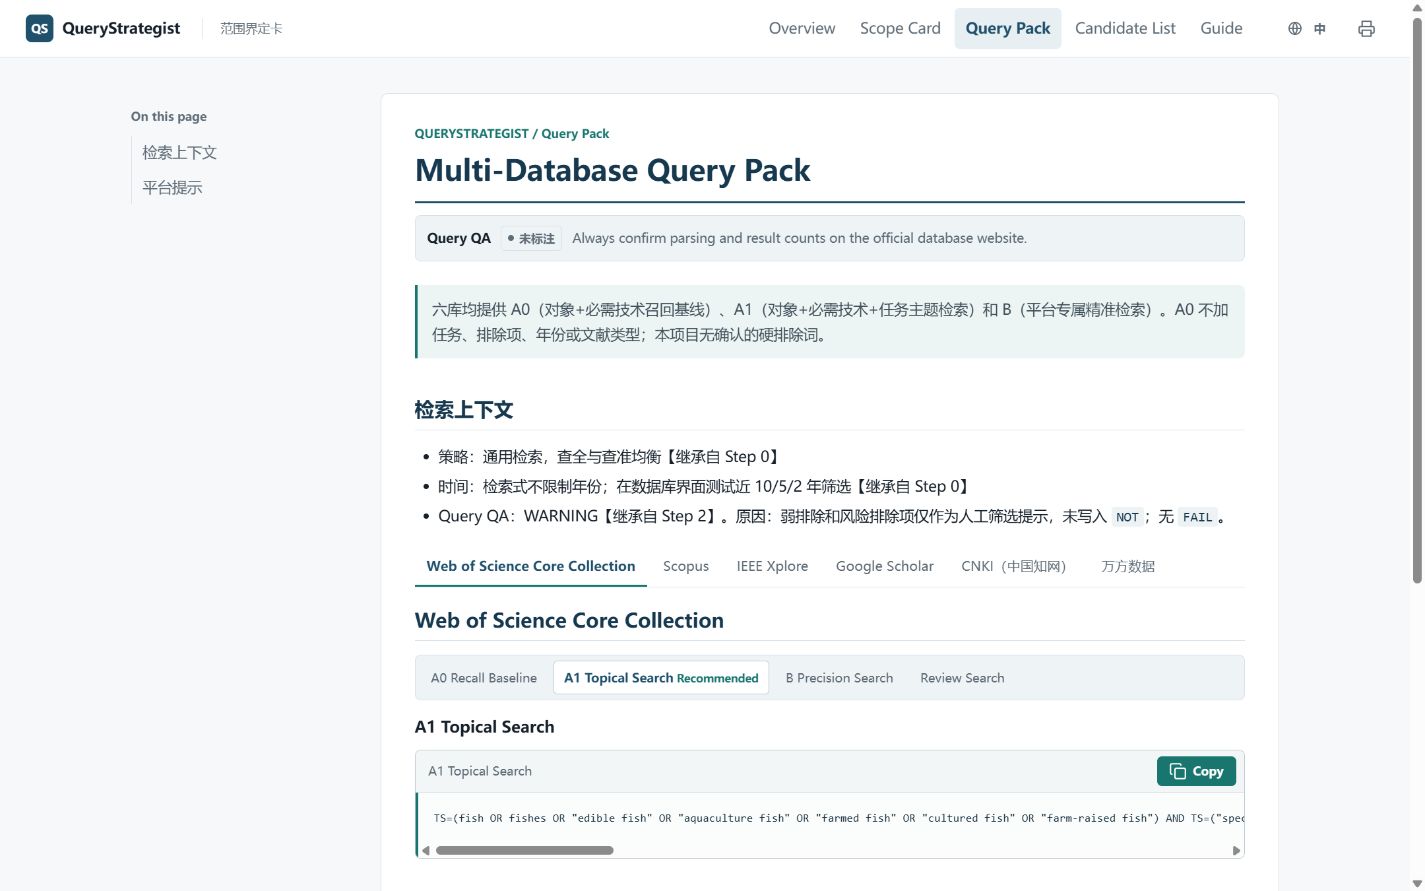The image size is (1425, 891).
Task: Click the 范围界定卡 header label
Action: pos(251,29)
